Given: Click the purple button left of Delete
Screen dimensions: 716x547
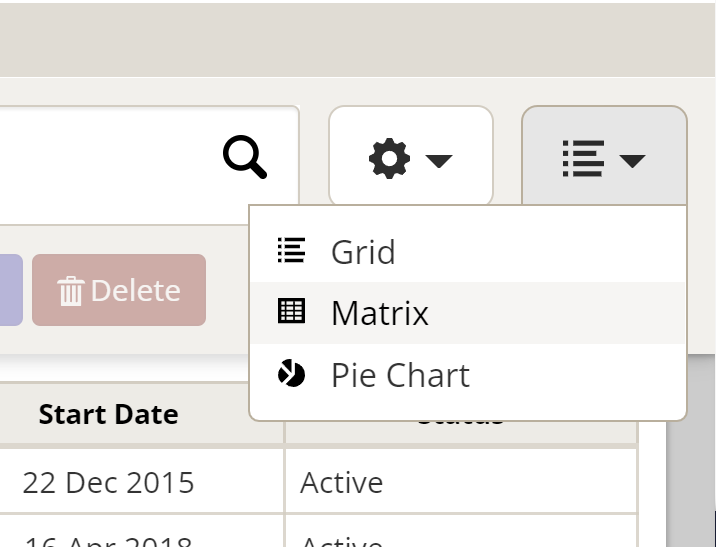Looking at the screenshot, I should pyautogui.click(x=10, y=290).
